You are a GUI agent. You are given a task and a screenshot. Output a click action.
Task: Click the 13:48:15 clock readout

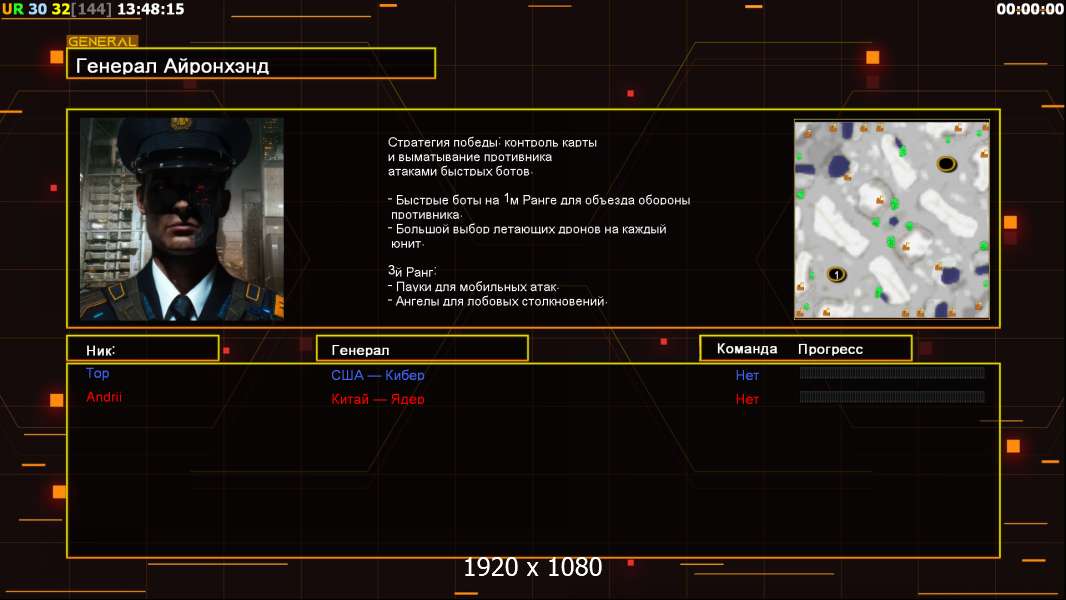pyautogui.click(x=150, y=9)
